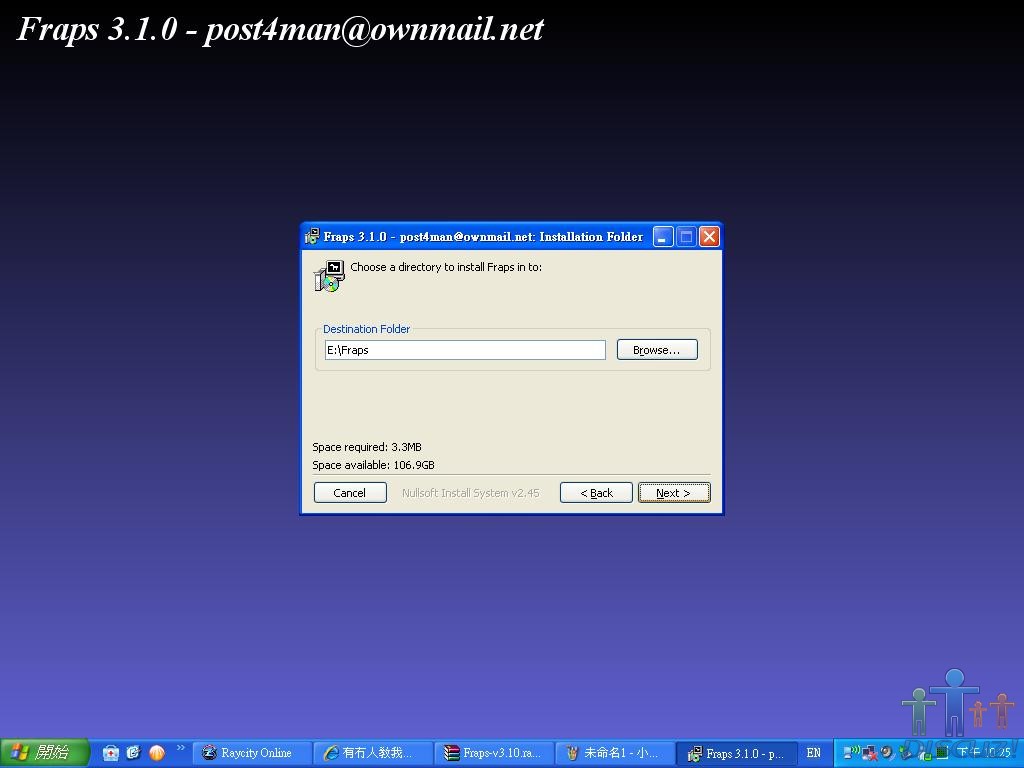This screenshot has width=1024, height=768.
Task: Click the wireless network tray icon
Action: (x=852, y=752)
